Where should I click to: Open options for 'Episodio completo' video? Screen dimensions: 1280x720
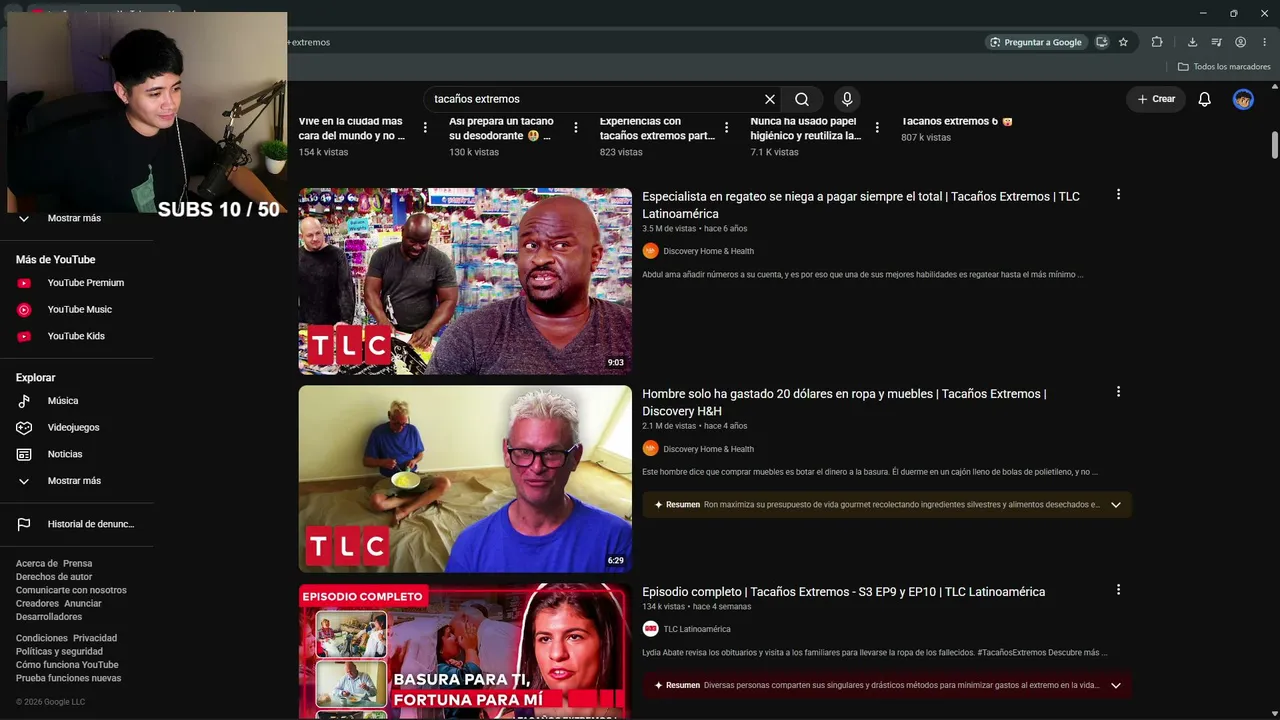(1118, 590)
